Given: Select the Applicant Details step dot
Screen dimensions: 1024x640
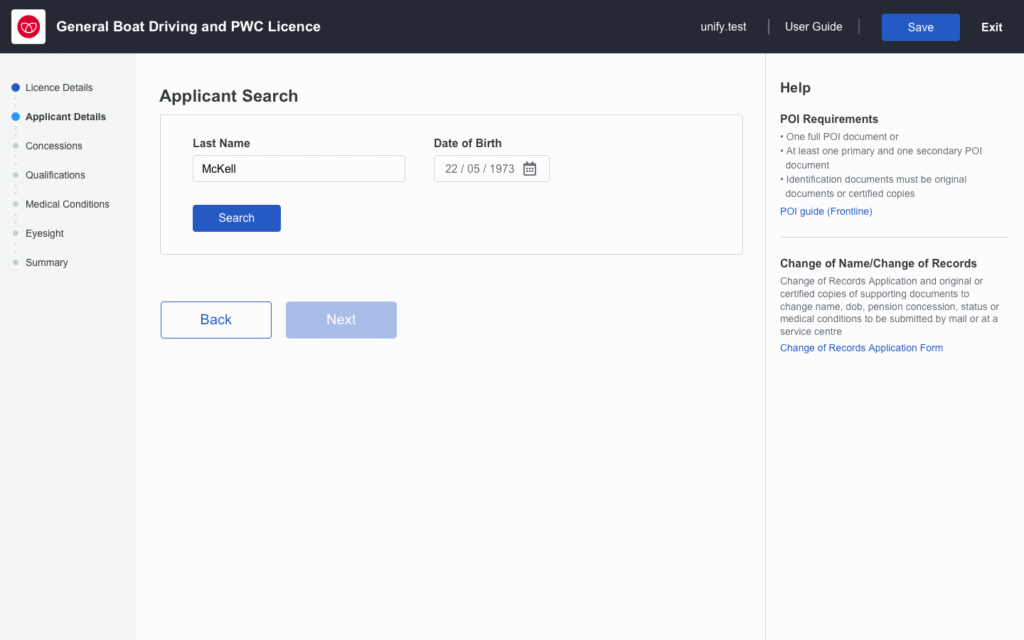Looking at the screenshot, I should pyautogui.click(x=16, y=117).
